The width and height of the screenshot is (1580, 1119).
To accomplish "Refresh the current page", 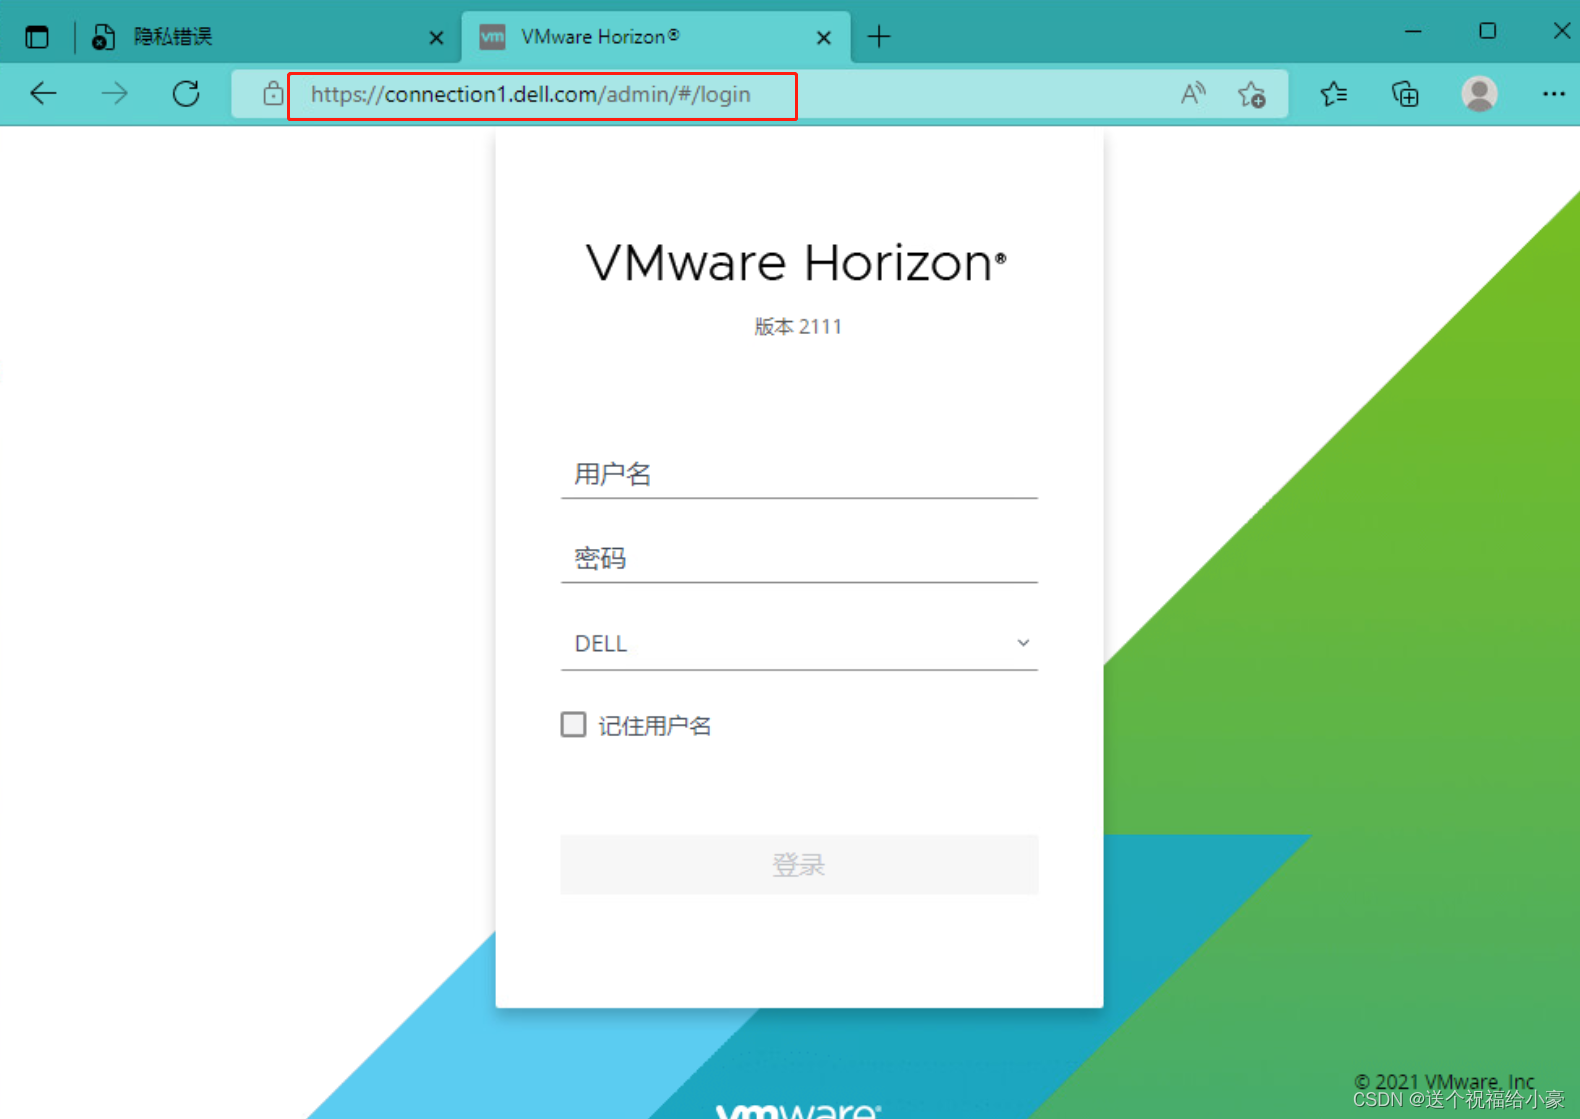I will click(x=186, y=94).
